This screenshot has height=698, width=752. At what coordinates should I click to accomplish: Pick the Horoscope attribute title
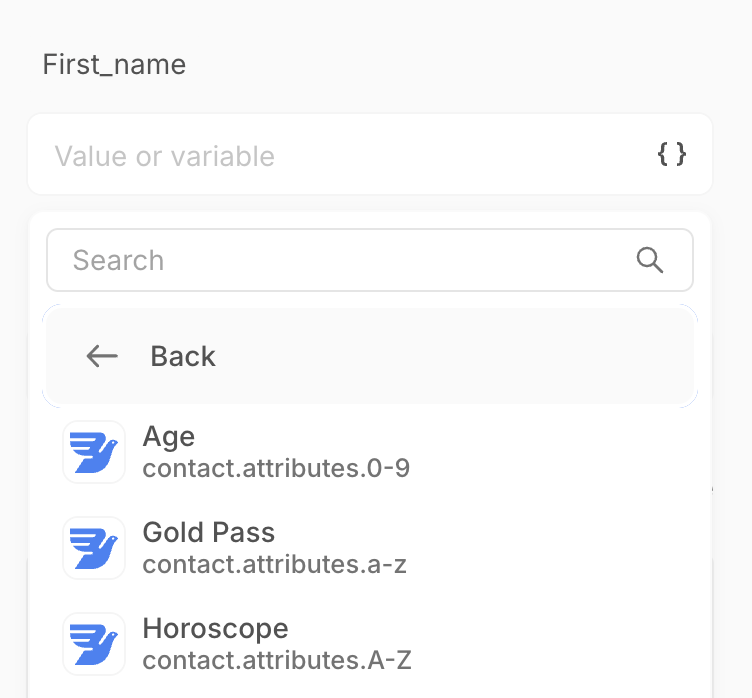216,628
